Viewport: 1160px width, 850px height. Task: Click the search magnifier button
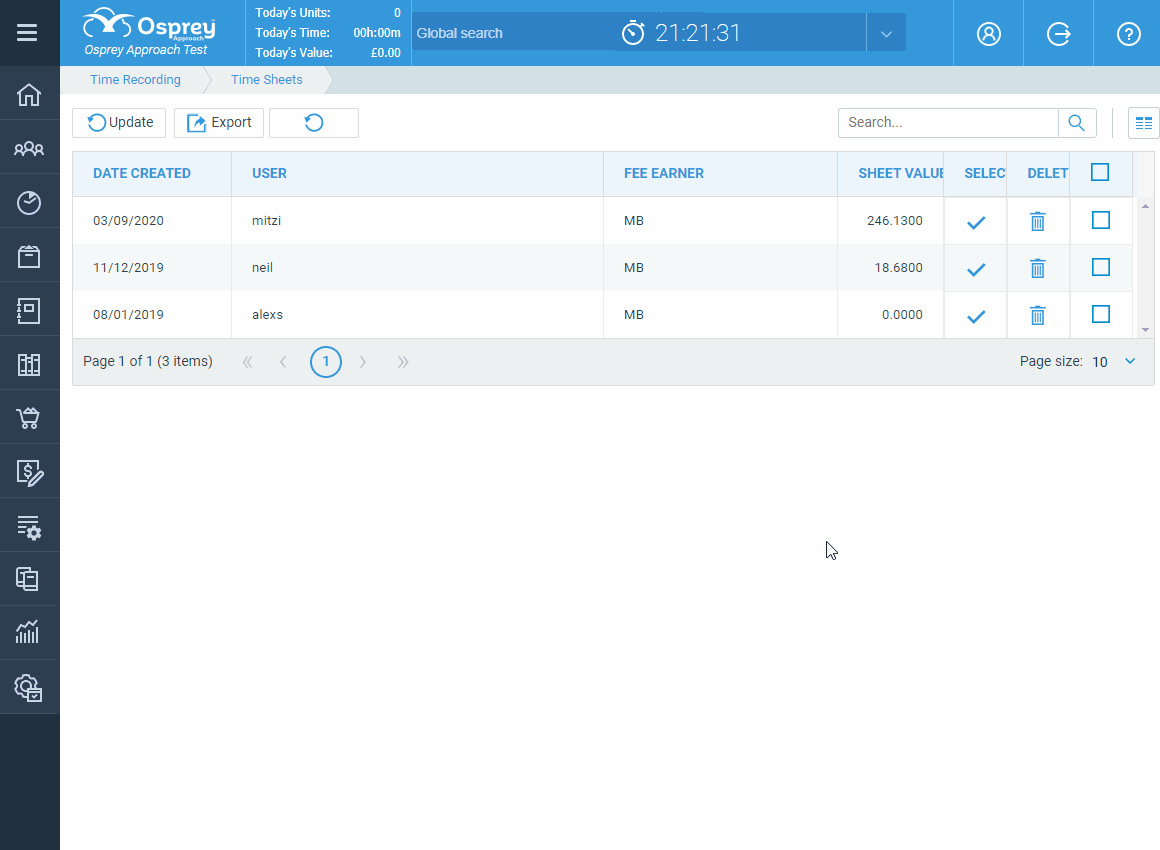pos(1077,123)
